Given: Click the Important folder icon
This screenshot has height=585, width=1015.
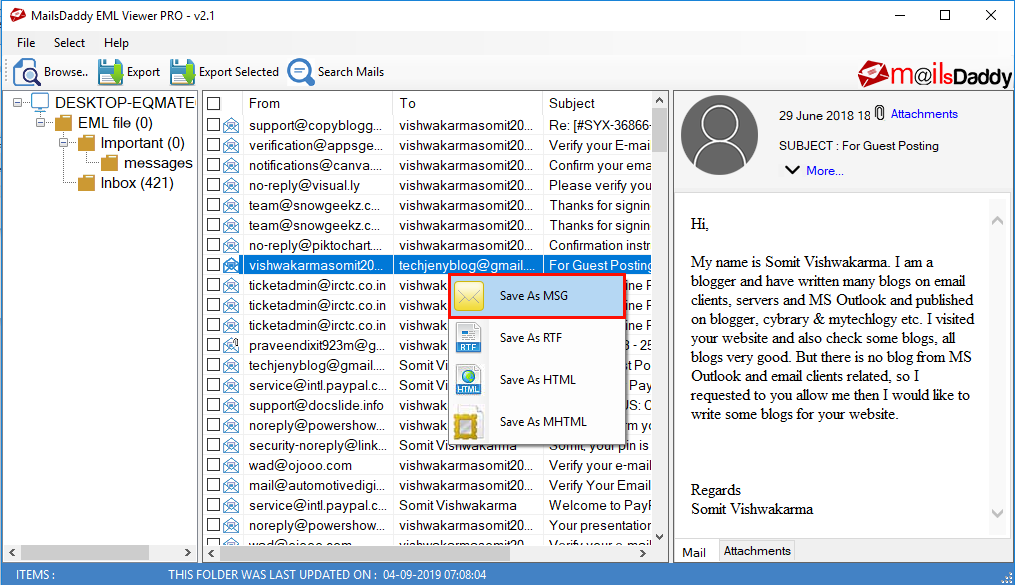Looking at the screenshot, I should point(87,143).
